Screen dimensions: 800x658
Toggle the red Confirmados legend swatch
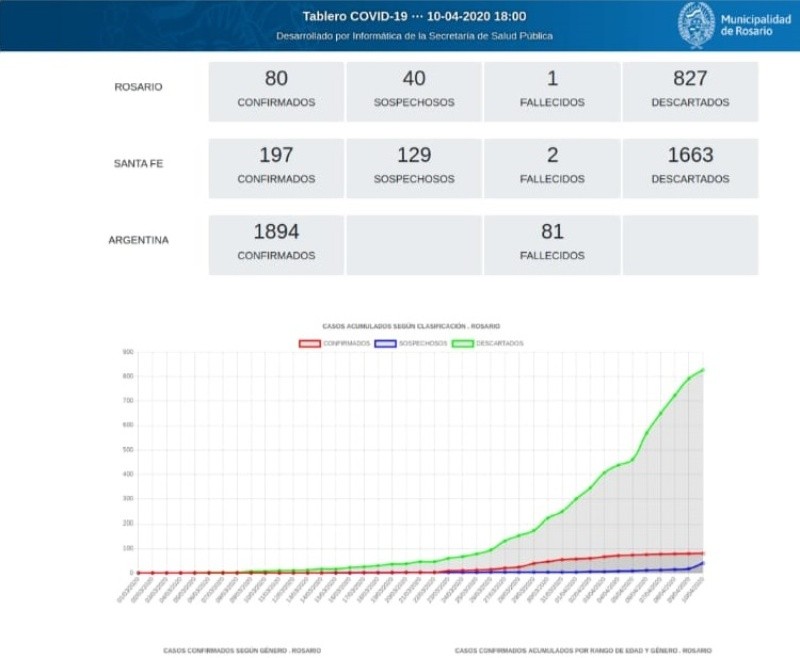pos(310,343)
